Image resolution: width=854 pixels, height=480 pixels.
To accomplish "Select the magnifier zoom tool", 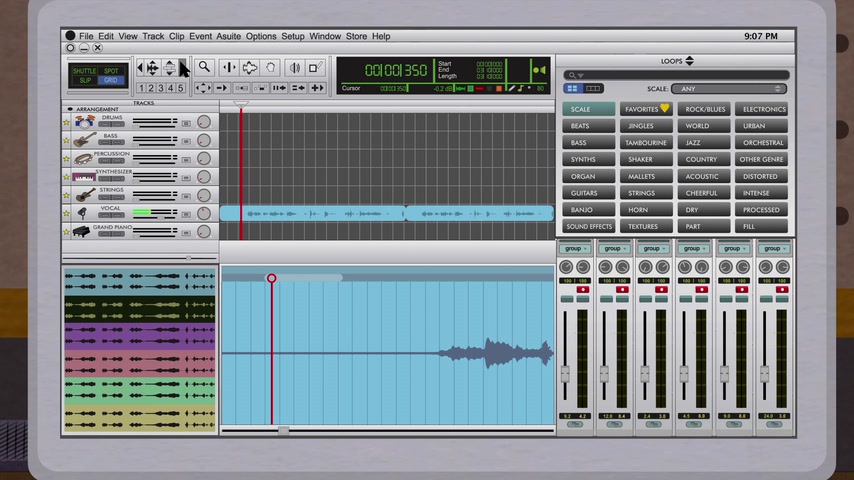I will pos(204,67).
